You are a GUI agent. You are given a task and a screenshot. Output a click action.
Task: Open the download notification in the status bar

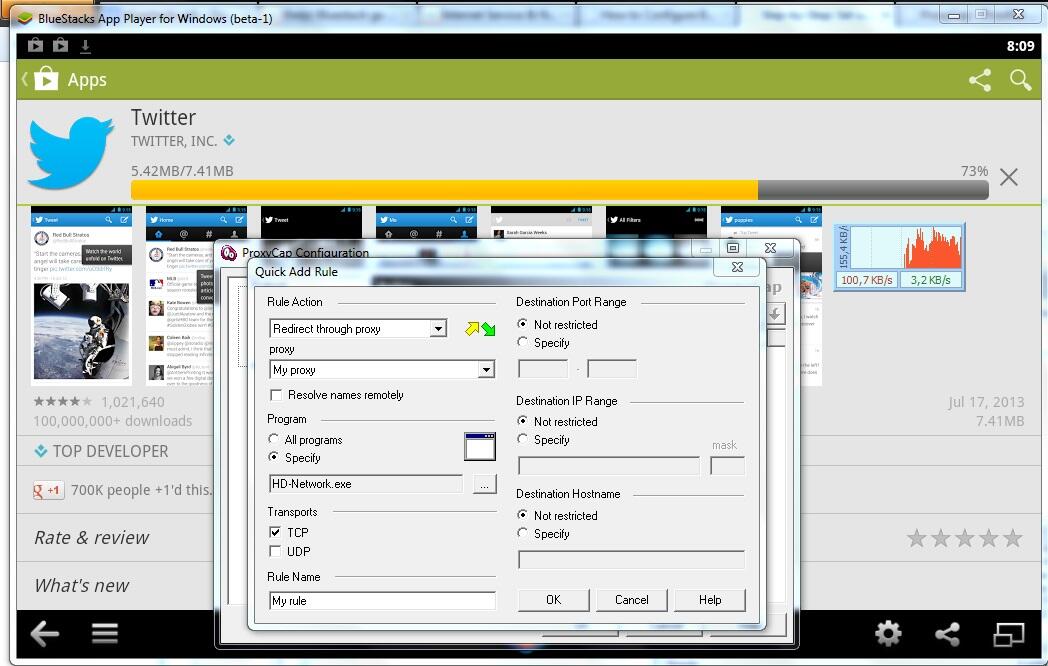tap(86, 45)
